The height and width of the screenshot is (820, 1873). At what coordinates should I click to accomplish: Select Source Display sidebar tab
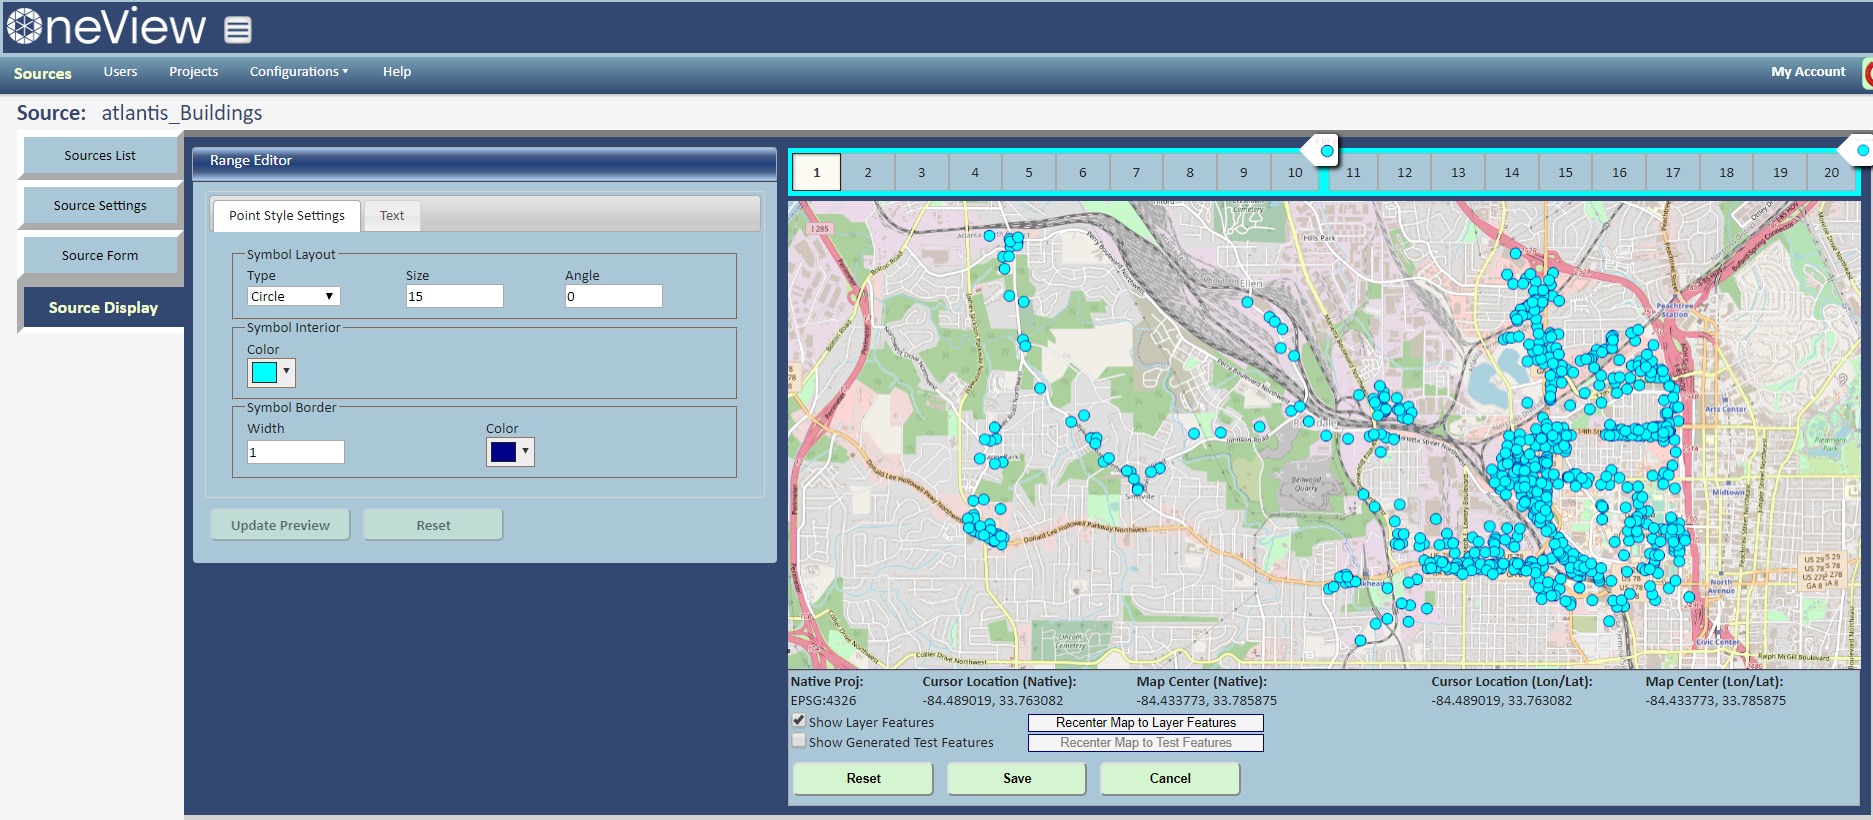103,307
